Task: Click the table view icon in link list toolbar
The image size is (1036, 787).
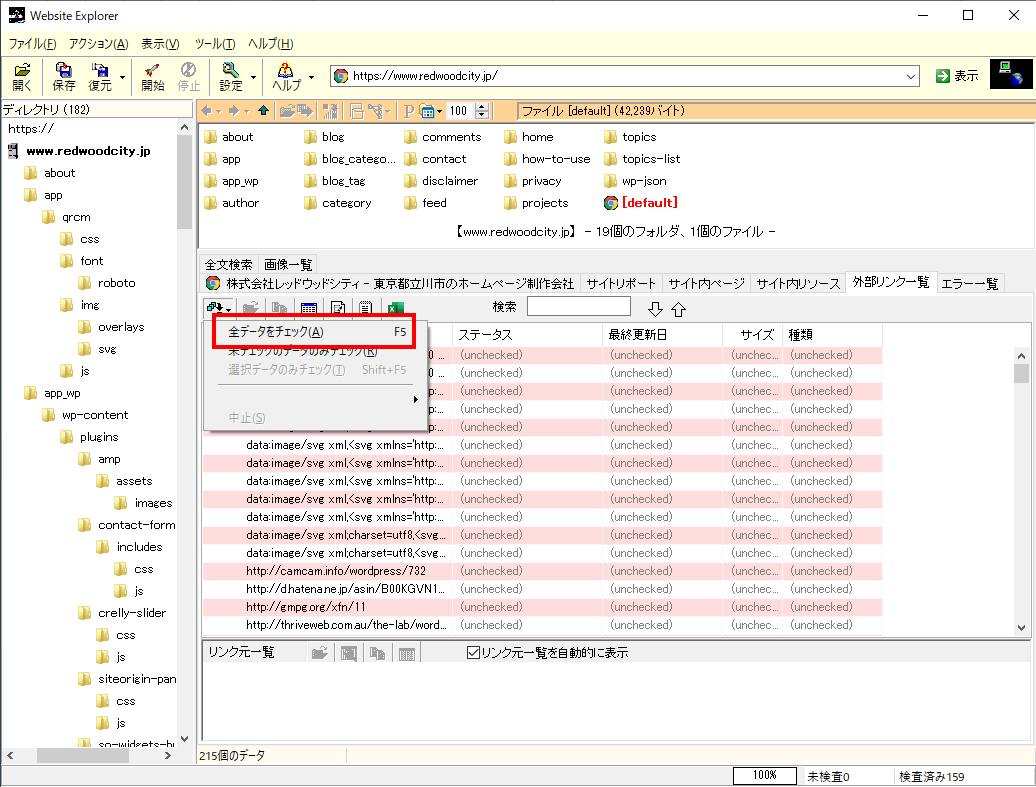Action: pos(309,308)
